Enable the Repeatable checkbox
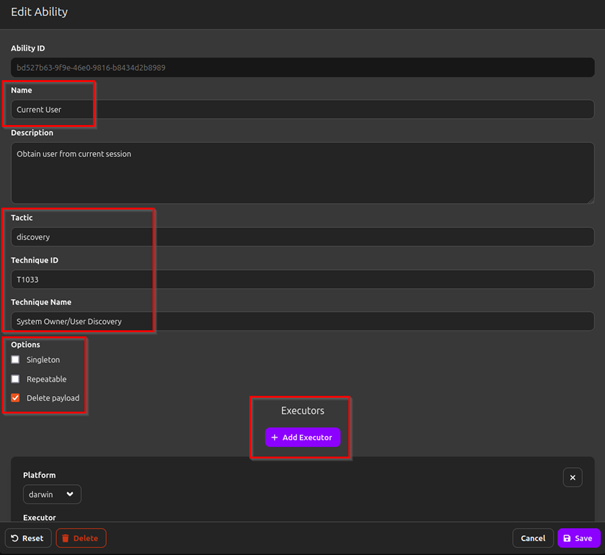605x555 pixels. pos(15,379)
